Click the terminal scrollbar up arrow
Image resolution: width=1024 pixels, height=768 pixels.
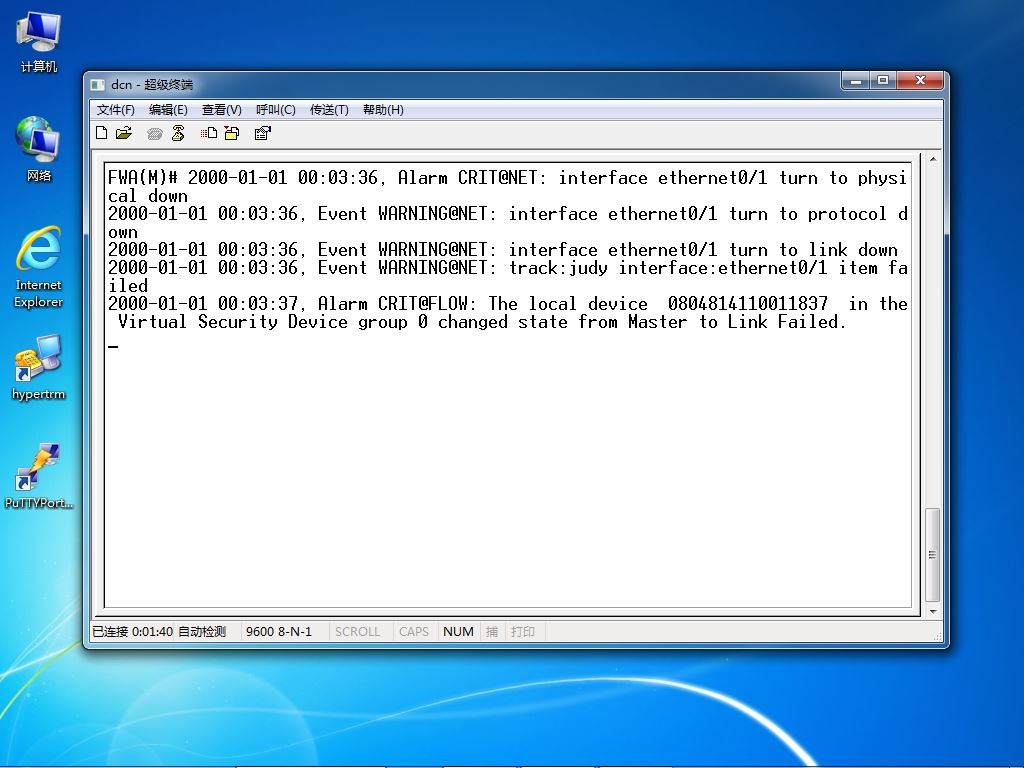(x=933, y=159)
